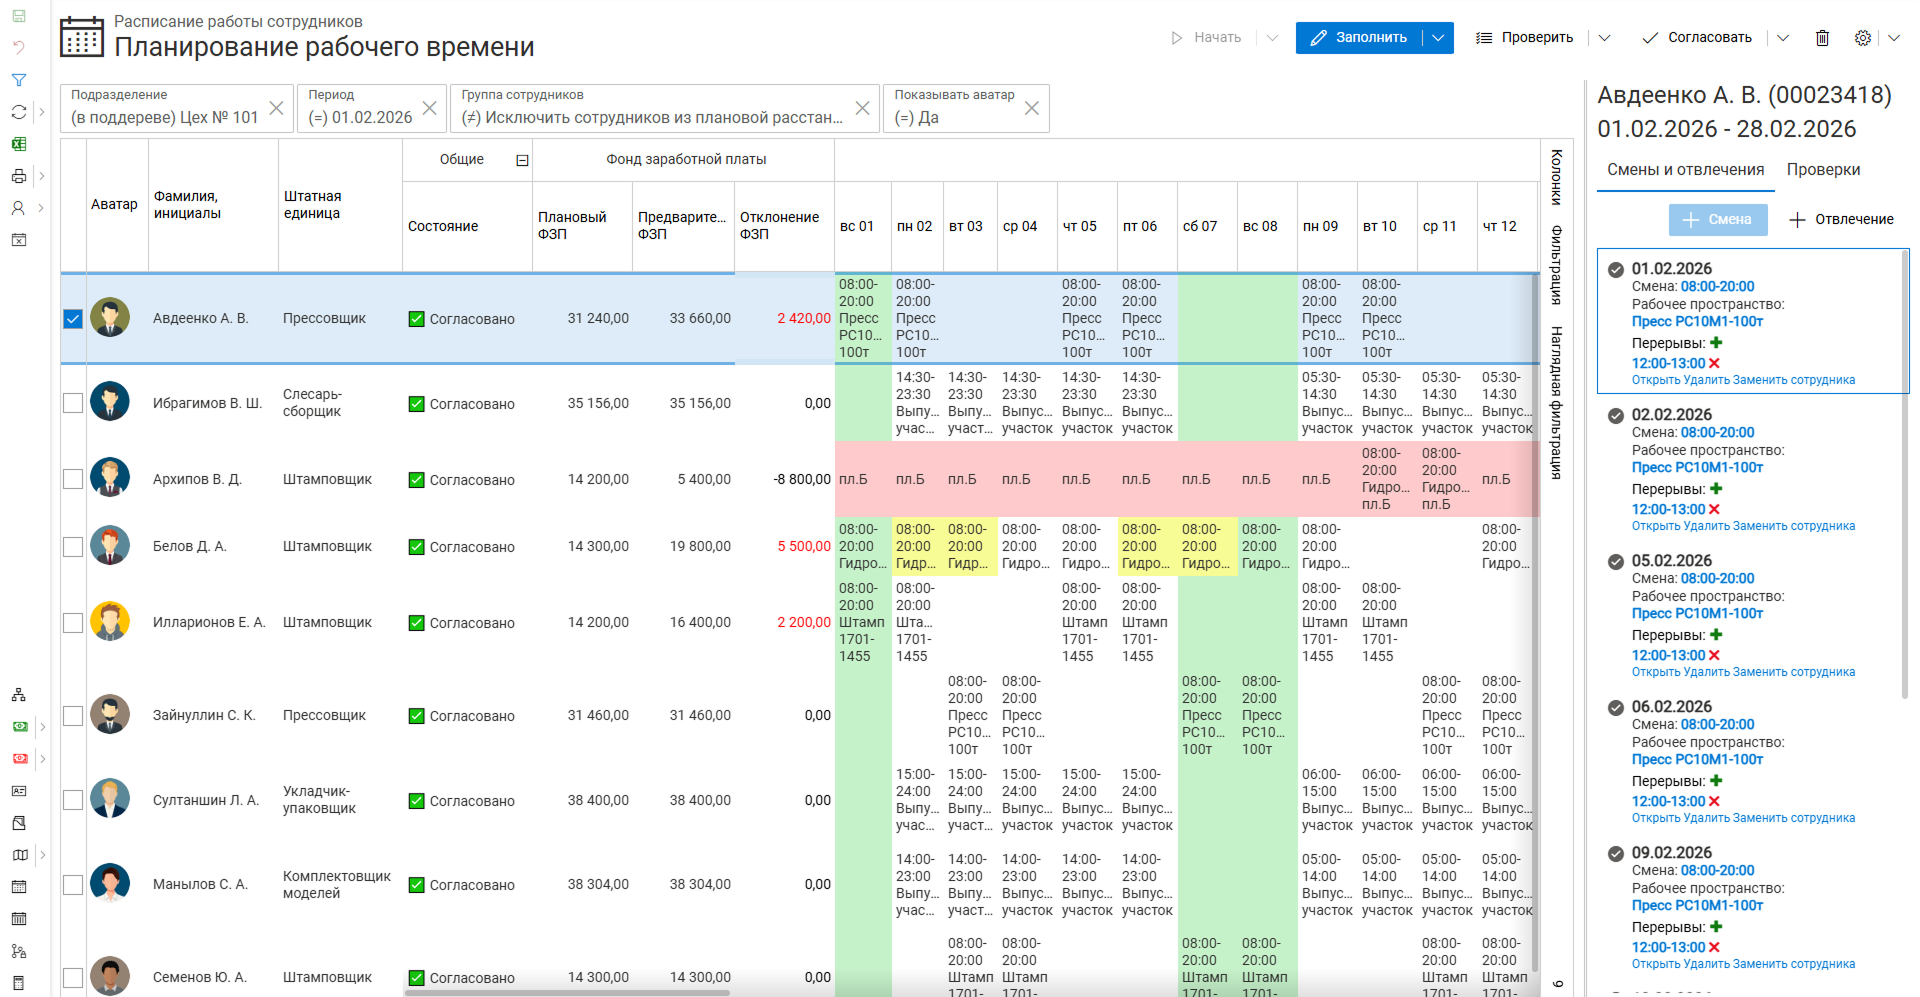Click the green save icon in left sidebar
The height and width of the screenshot is (997, 1920).
[19, 17]
